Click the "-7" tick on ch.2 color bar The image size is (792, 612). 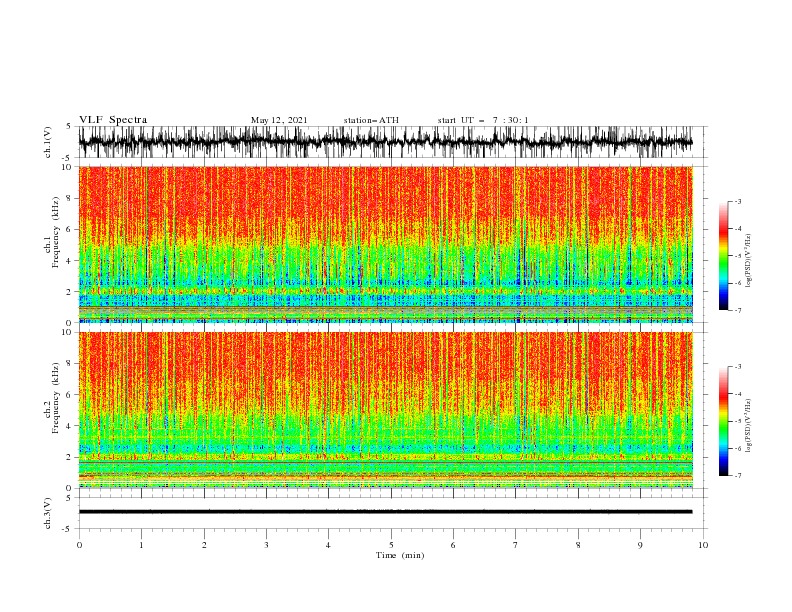[x=737, y=476]
